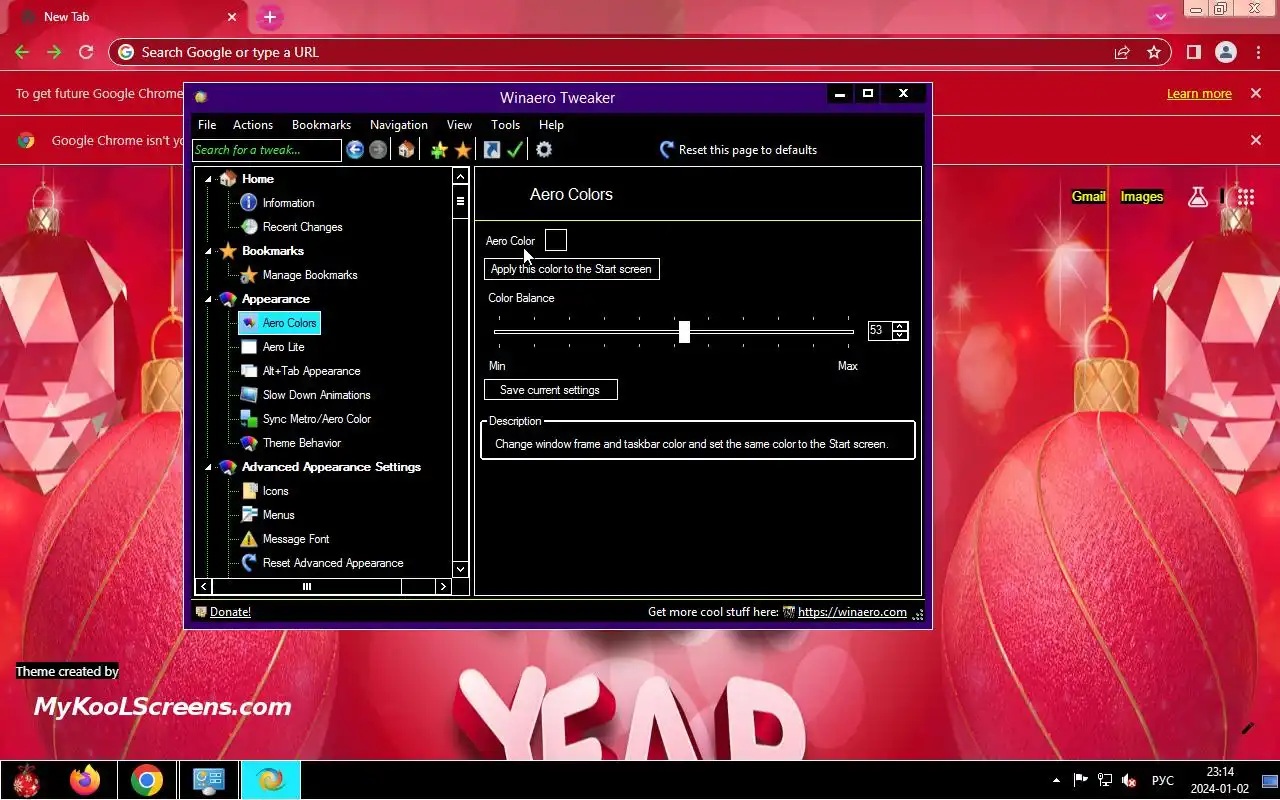Screen dimensions: 1280x800
Task: Show hidden tray icons arrow
Action: tap(1056, 780)
